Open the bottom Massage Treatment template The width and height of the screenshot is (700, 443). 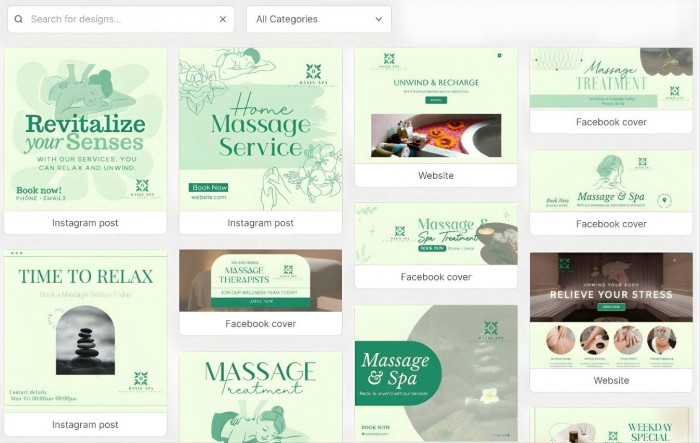[260, 397]
